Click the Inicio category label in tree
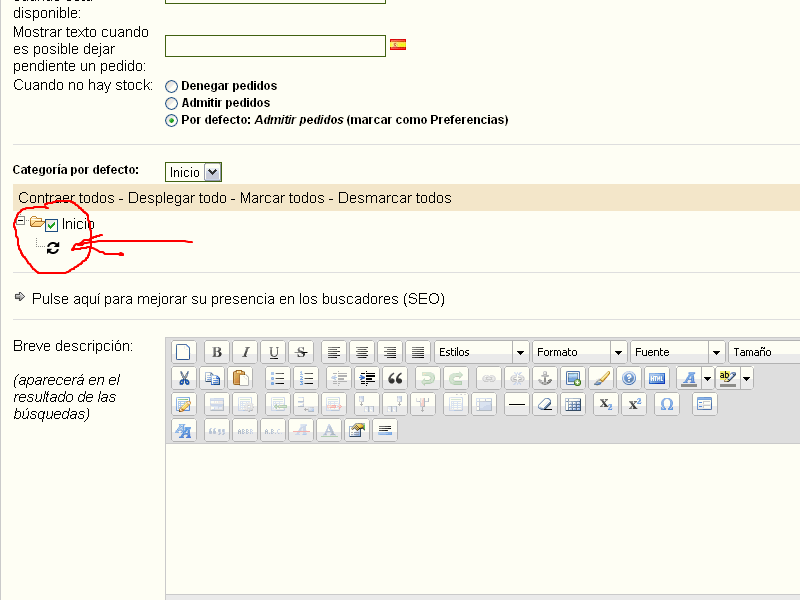800x600 pixels. [x=78, y=224]
